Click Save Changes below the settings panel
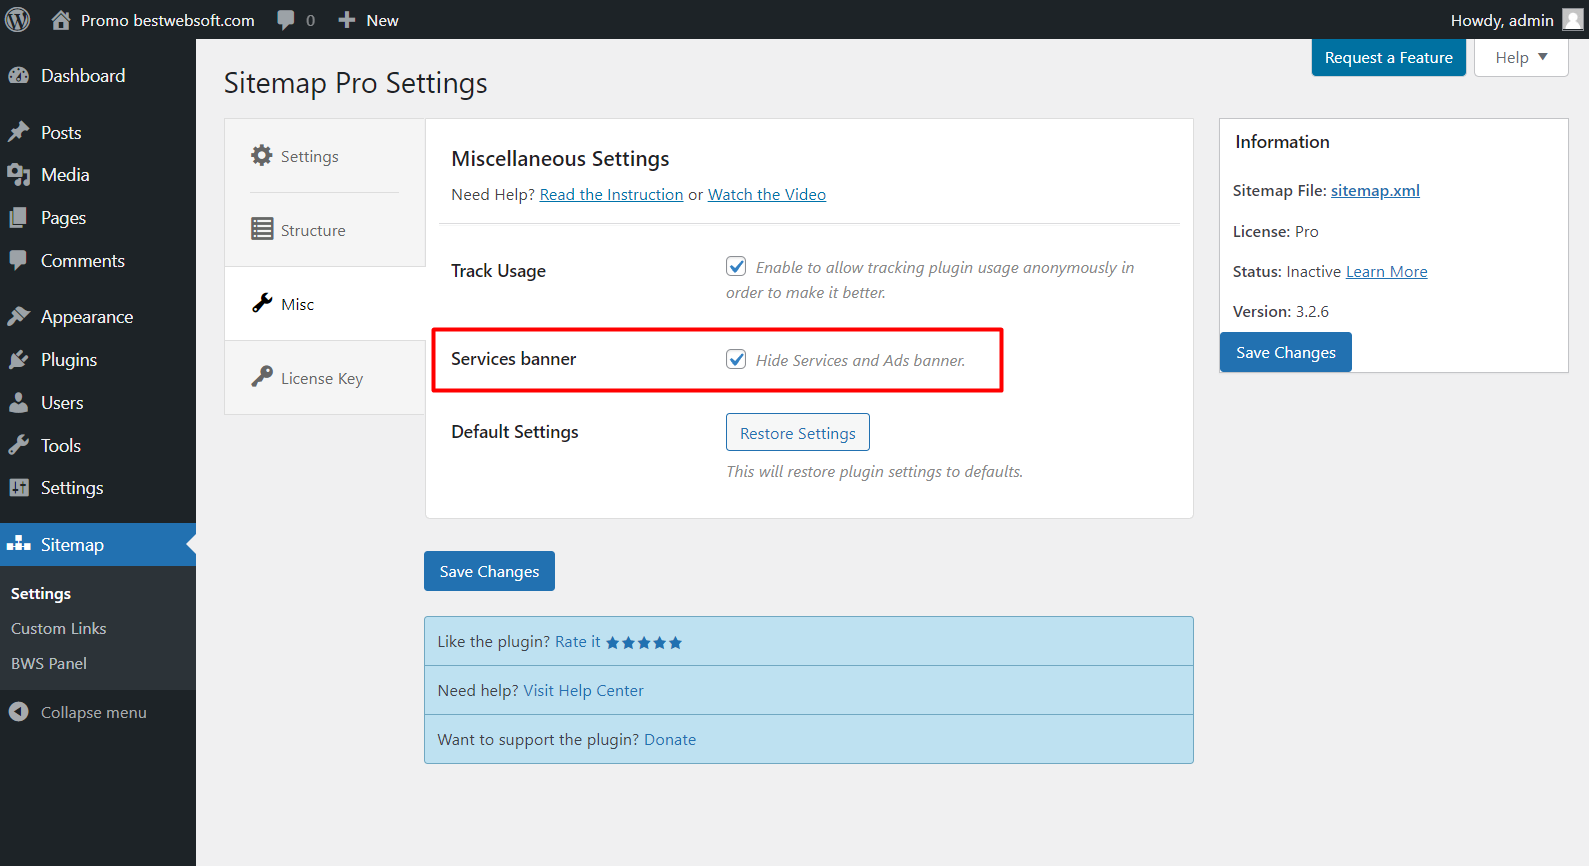Screen dimensions: 1589x866 coord(489,571)
